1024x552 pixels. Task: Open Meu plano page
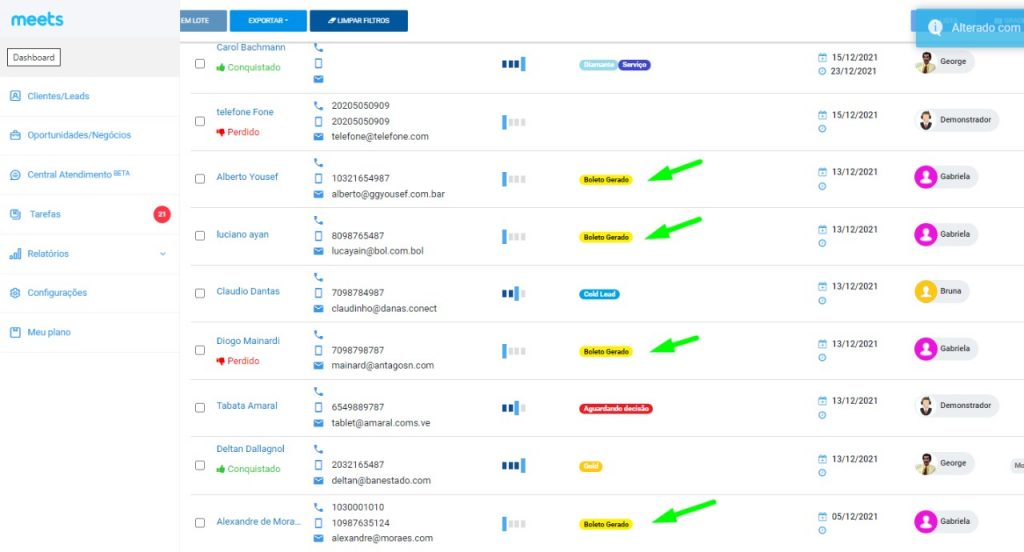[x=49, y=332]
